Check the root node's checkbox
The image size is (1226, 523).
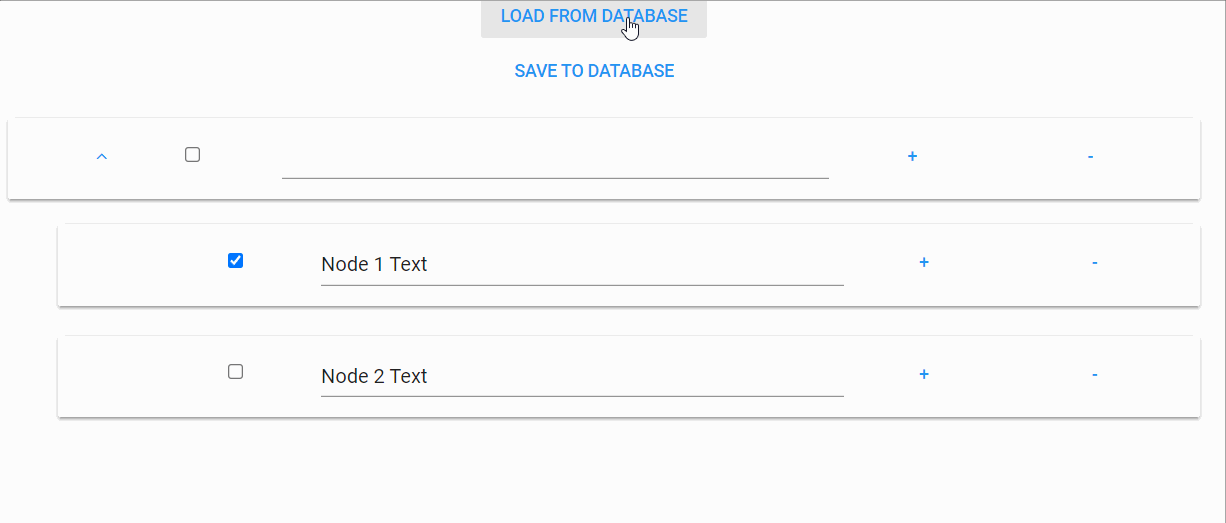click(x=193, y=155)
